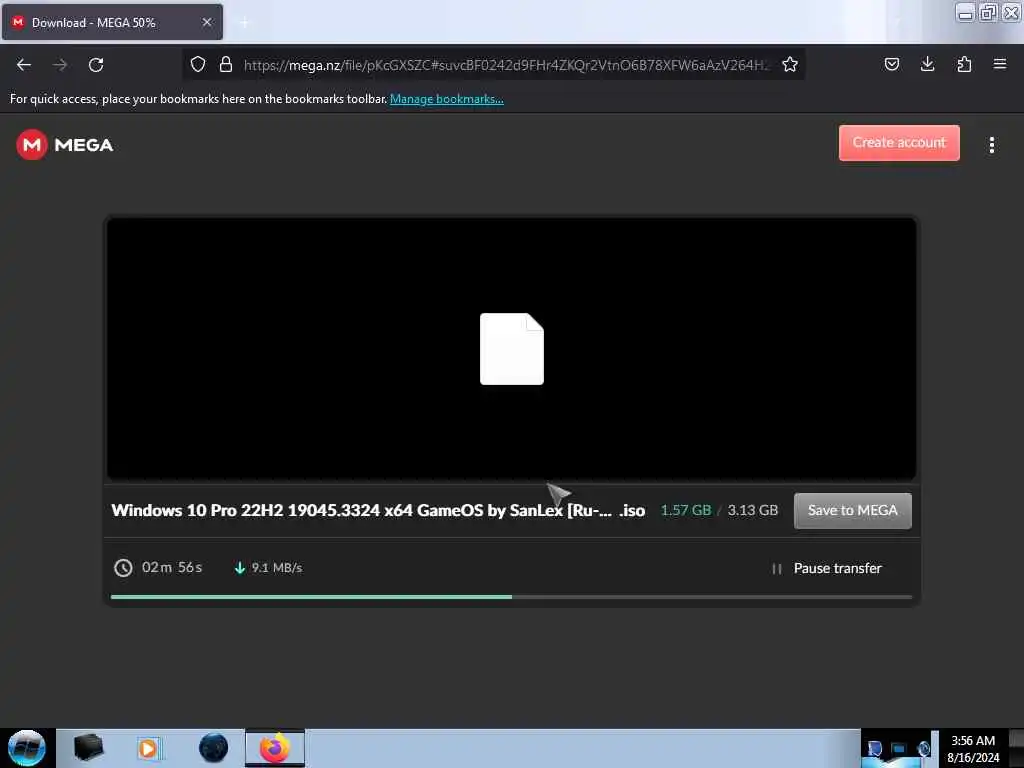1024x768 pixels.
Task: Click the green download speed arrow icon
Action: click(240, 568)
